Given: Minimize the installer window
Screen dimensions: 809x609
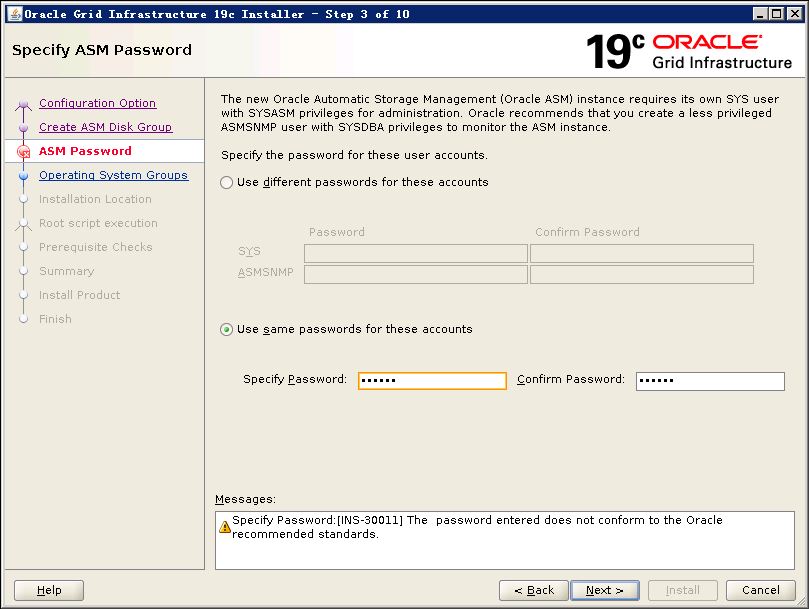Looking at the screenshot, I should [x=759, y=14].
